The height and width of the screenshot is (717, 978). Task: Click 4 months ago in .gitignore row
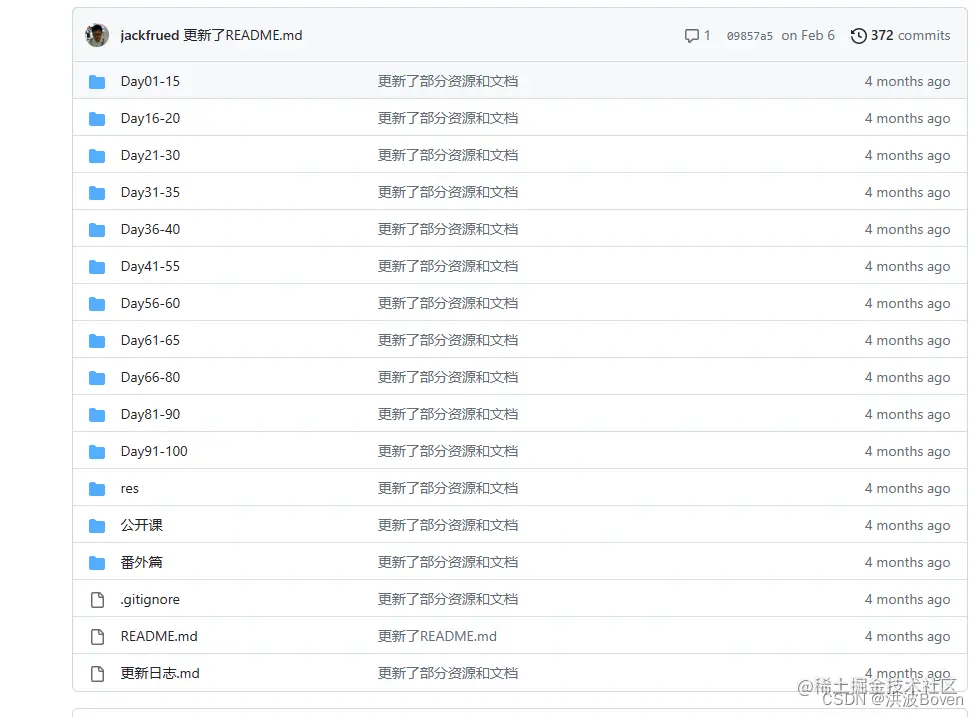(908, 600)
